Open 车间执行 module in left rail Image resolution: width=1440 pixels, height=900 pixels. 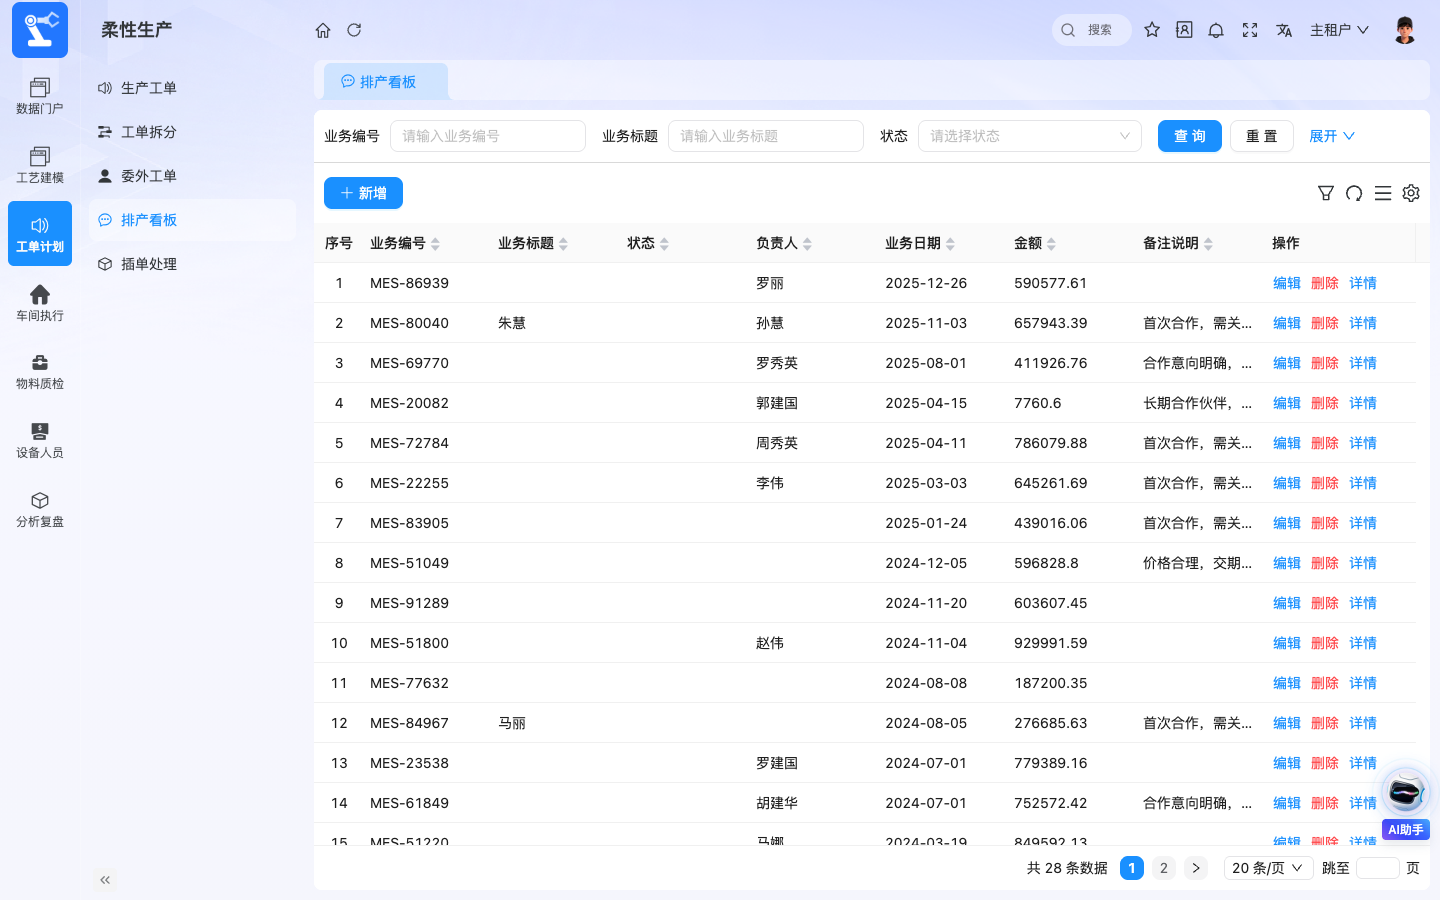pos(40,303)
